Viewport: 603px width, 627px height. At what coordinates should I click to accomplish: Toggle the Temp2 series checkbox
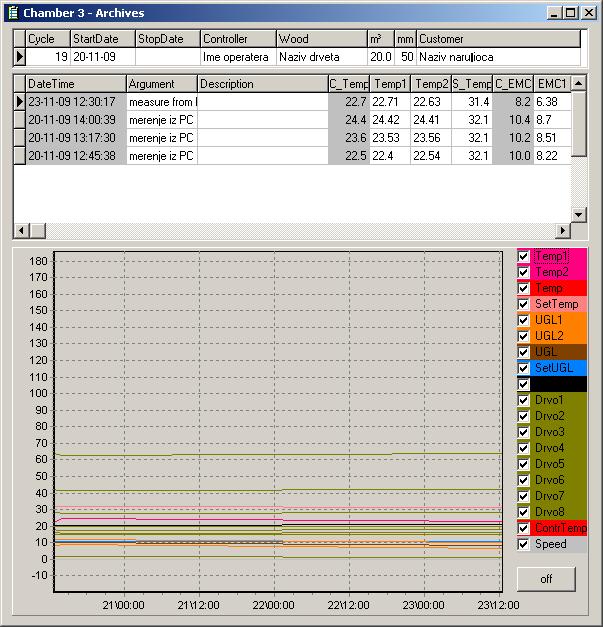point(523,272)
